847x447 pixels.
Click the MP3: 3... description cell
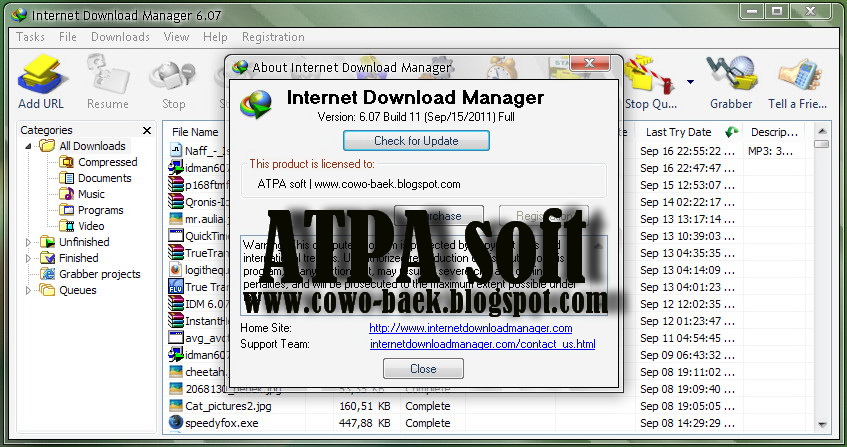pyautogui.click(x=770, y=151)
